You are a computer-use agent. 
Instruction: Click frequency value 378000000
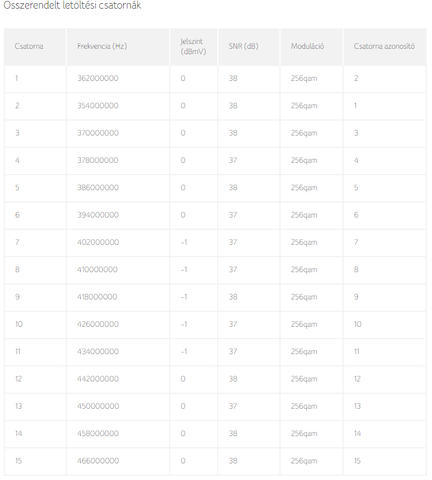[x=98, y=160]
